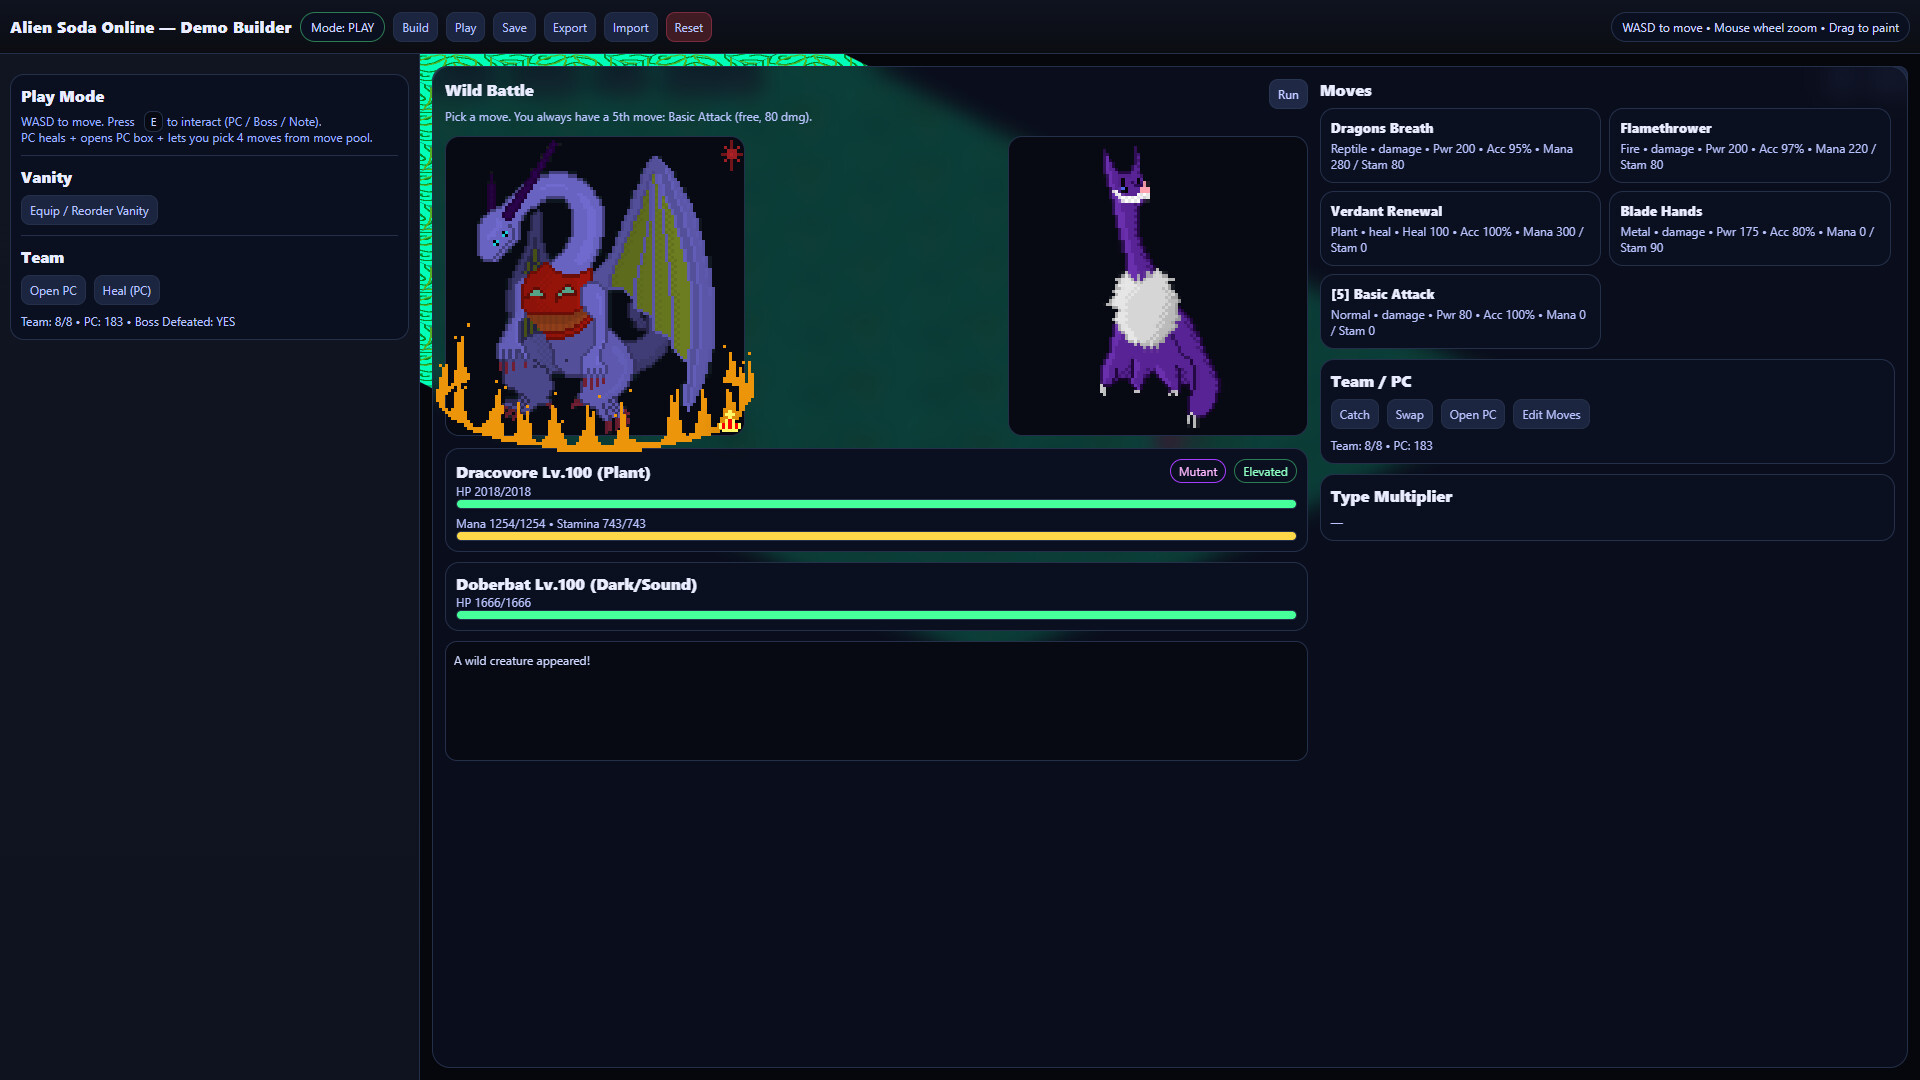1920x1080 pixels.
Task: Click inside the battle log box
Action: point(876,700)
